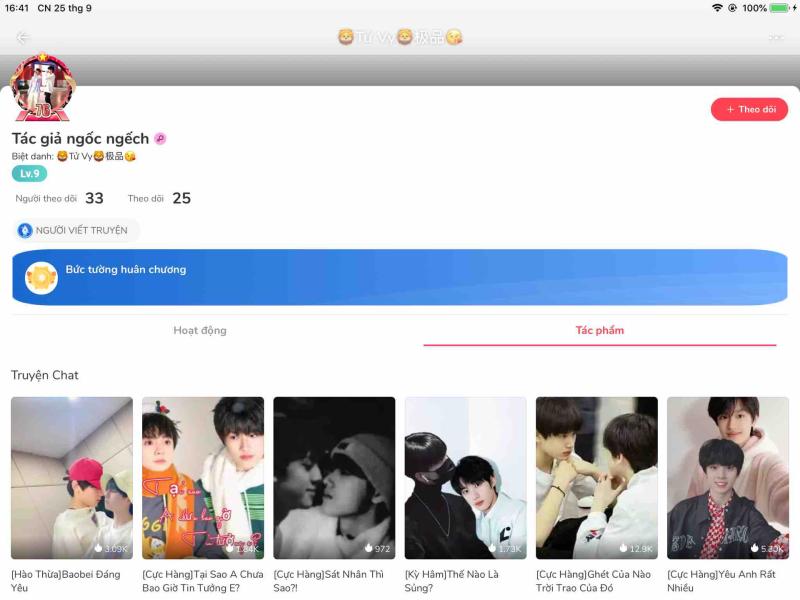
Task: Tap the battery indicator in status bar
Action: click(783, 8)
